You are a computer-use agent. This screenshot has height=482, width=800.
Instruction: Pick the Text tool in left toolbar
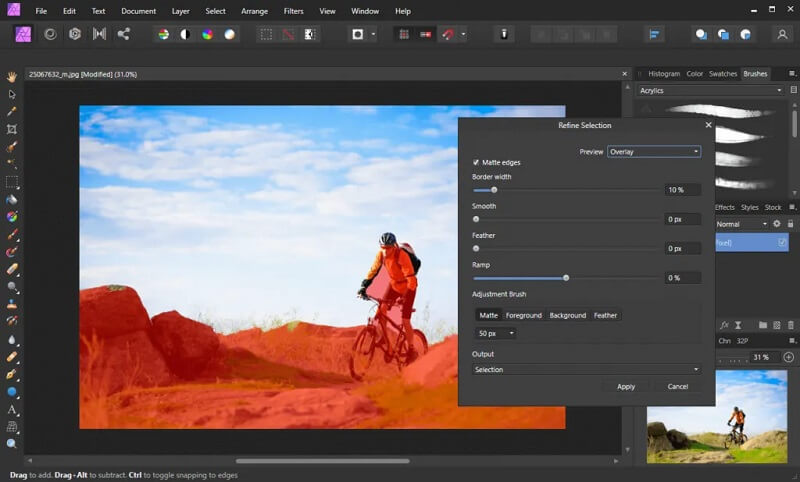[x=12, y=409]
